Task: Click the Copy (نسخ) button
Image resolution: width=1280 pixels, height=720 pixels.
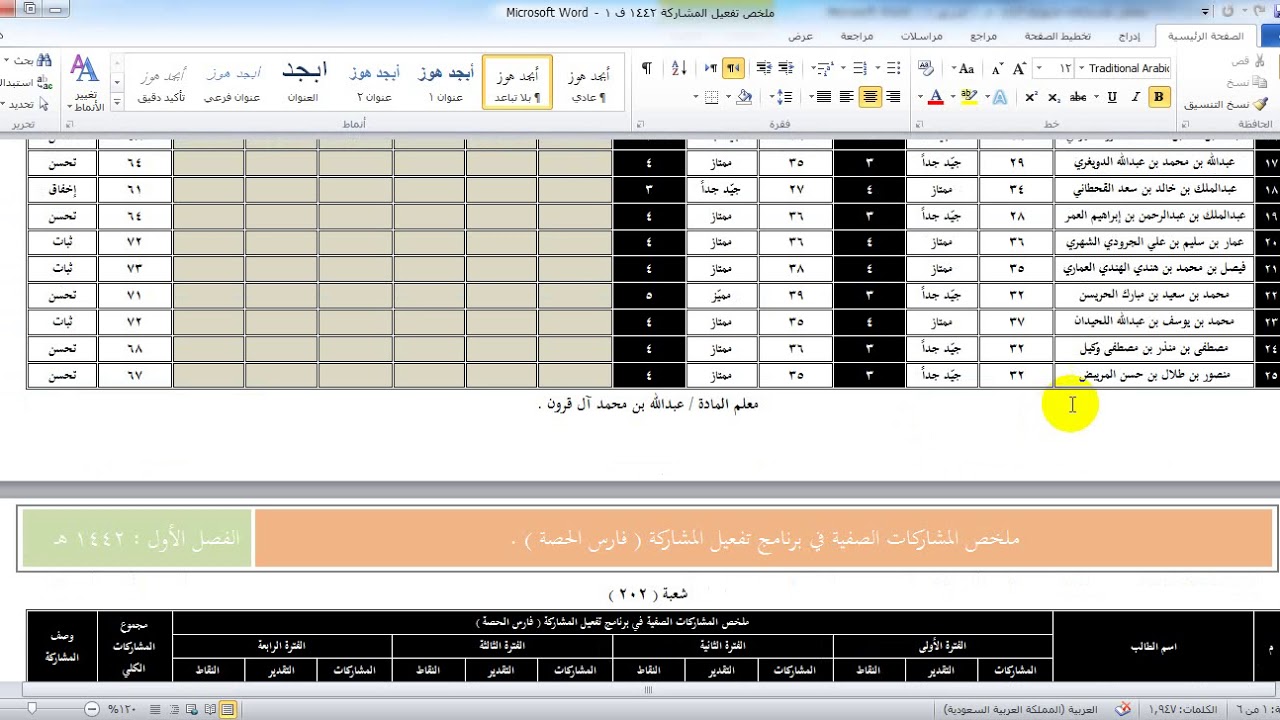Action: 1248,82
